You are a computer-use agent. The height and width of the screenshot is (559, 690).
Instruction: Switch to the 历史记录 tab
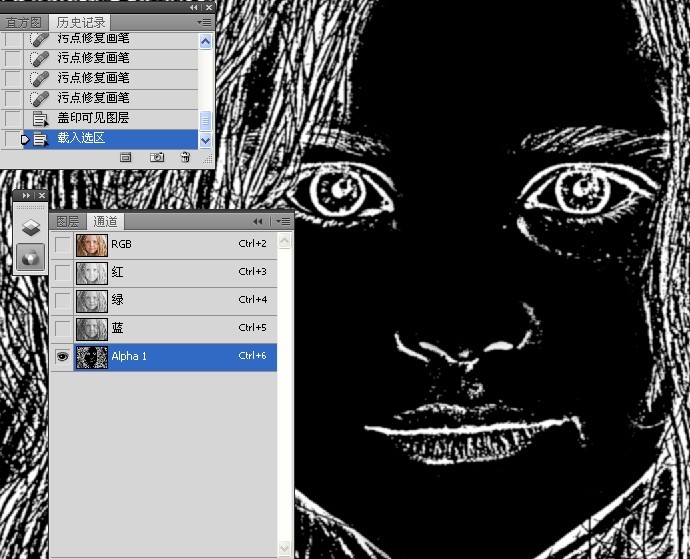pyautogui.click(x=81, y=22)
